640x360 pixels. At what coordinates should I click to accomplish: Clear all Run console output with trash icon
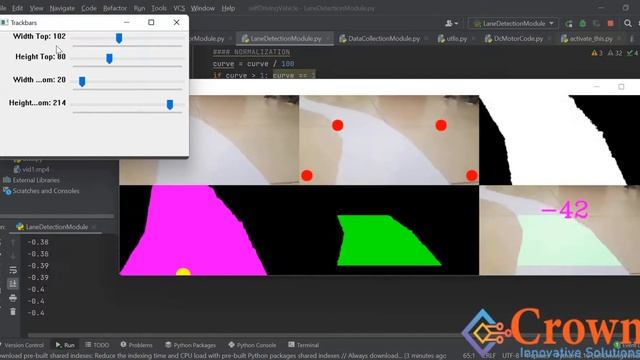(x=13, y=312)
